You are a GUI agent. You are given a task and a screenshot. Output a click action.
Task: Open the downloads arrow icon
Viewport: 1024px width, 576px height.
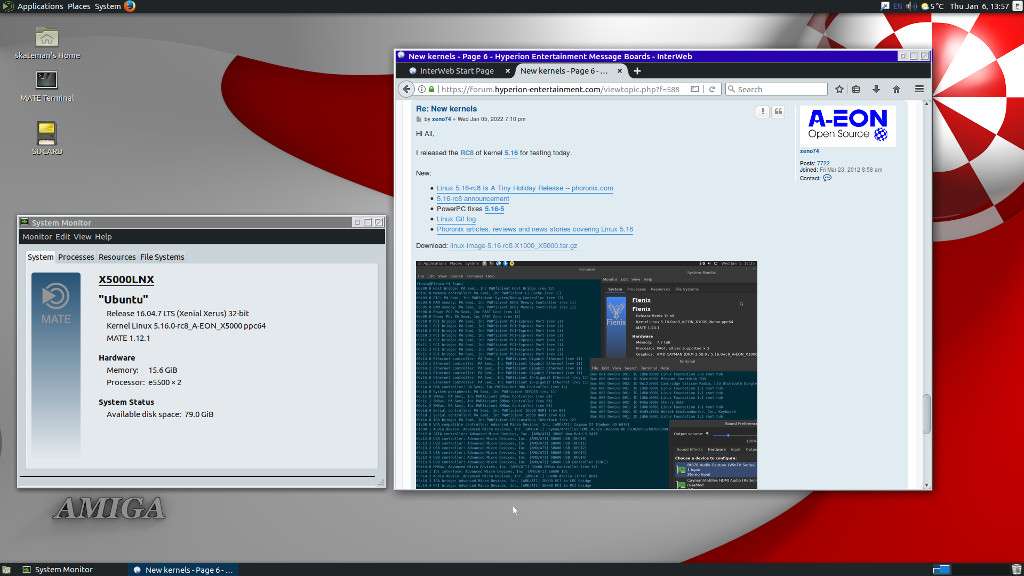point(876,89)
